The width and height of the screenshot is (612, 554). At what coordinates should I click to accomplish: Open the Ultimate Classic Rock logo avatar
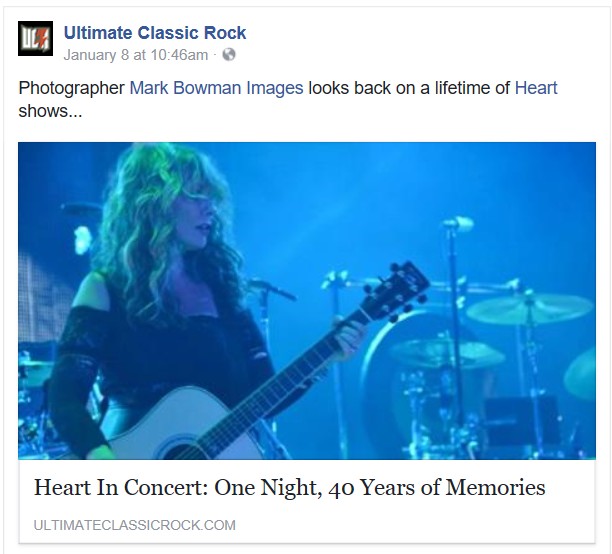tap(35, 38)
